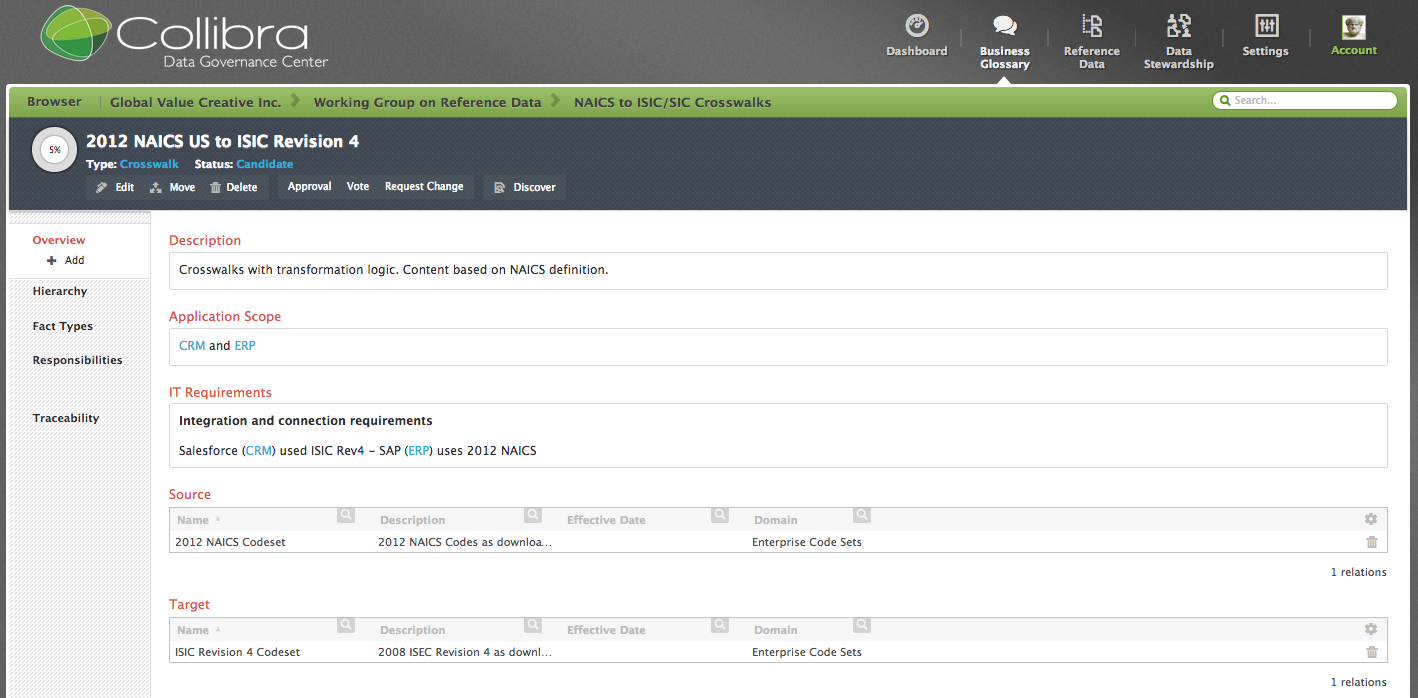This screenshot has width=1418, height=698.
Task: Select the Hierarchy sidebar tab
Action: point(60,291)
